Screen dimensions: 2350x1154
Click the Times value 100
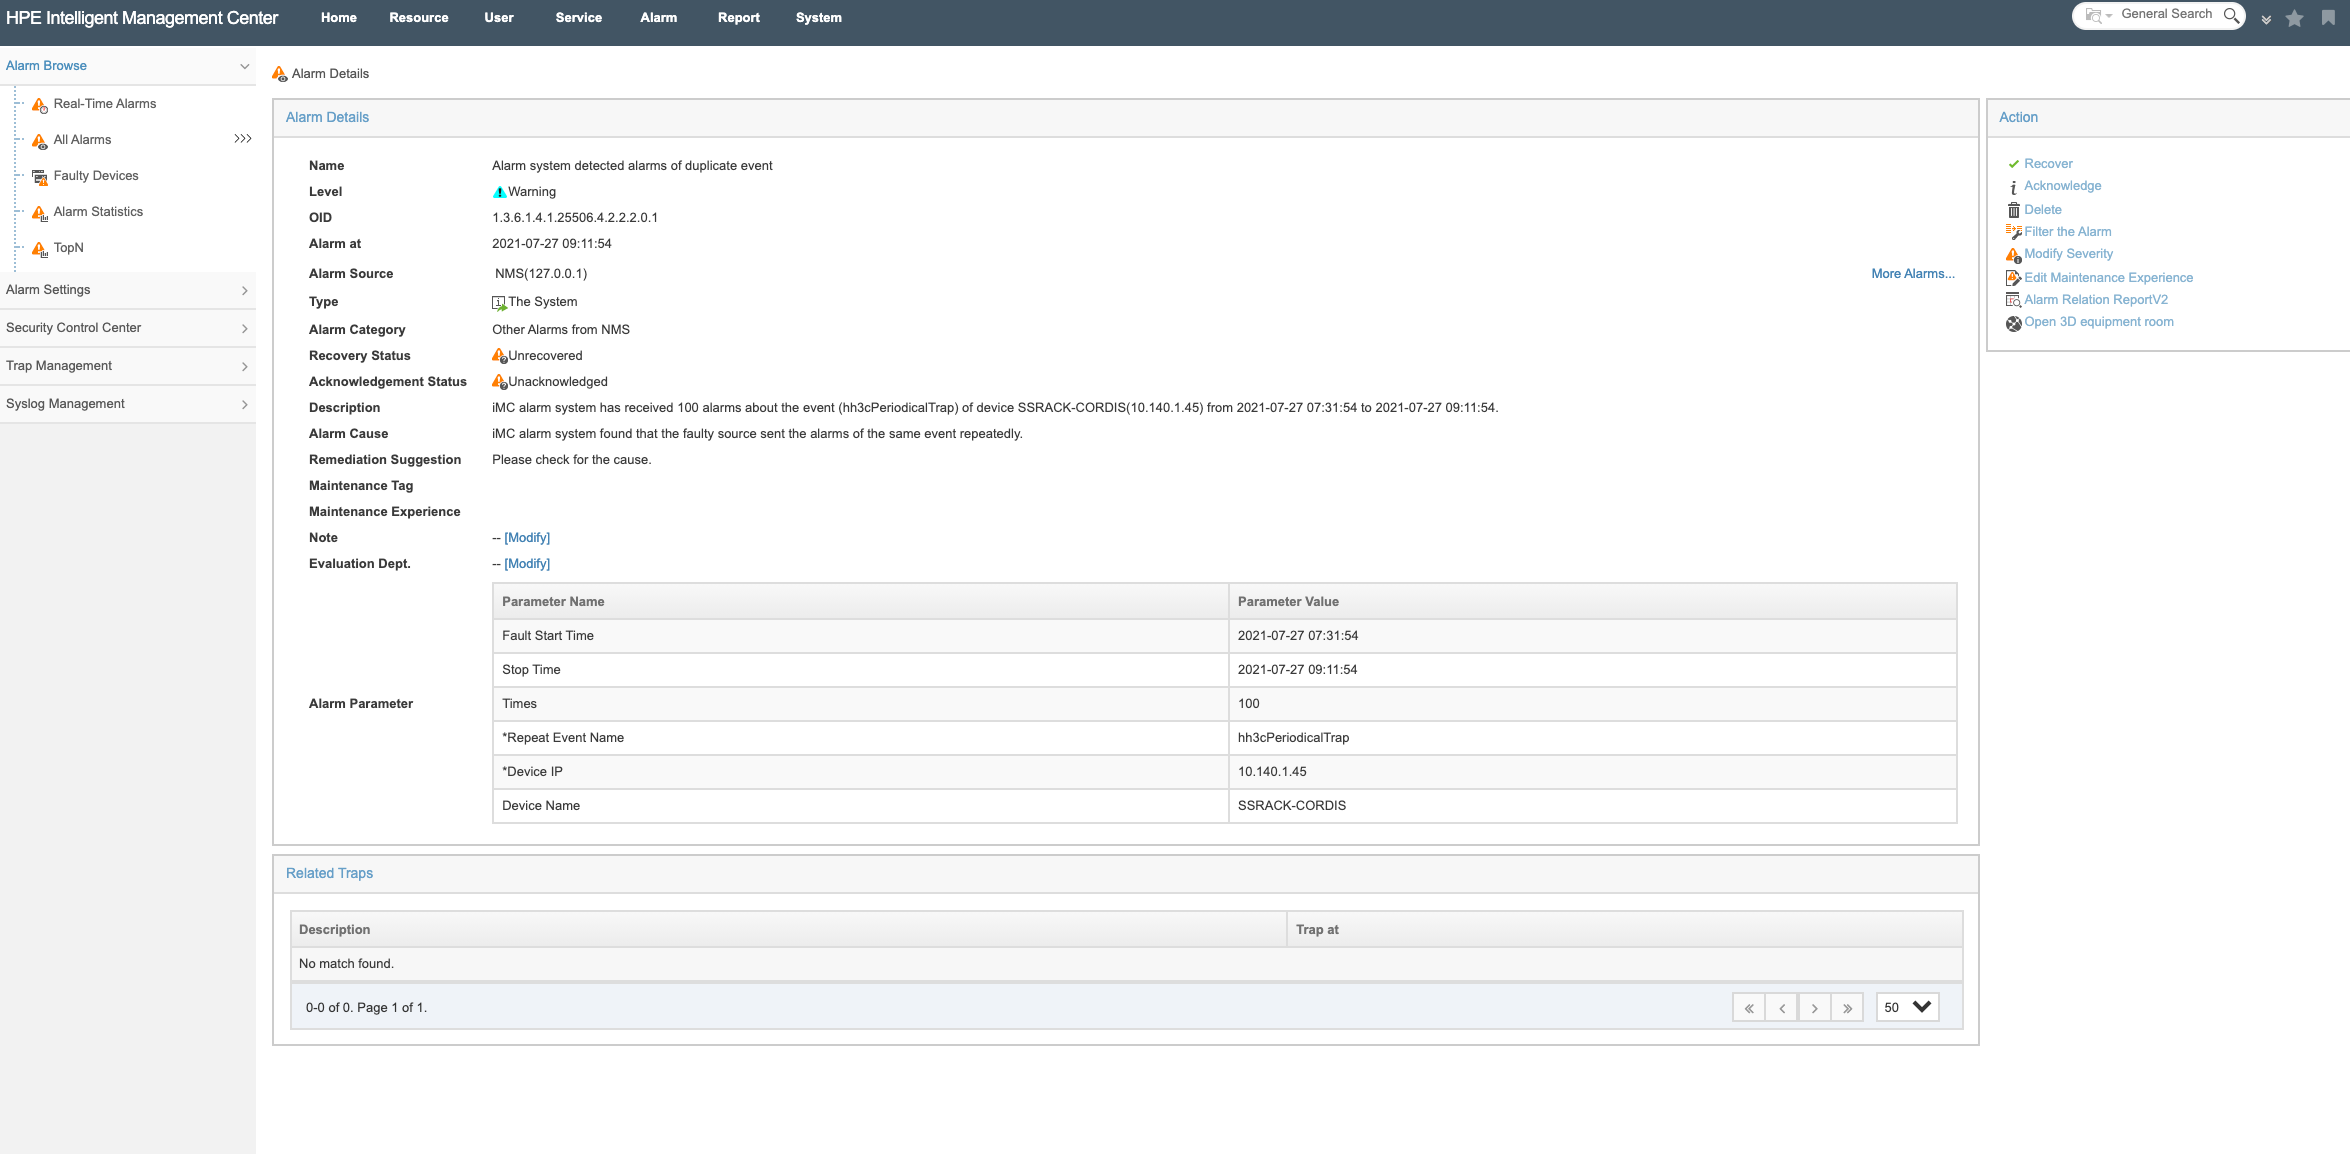(x=1249, y=704)
